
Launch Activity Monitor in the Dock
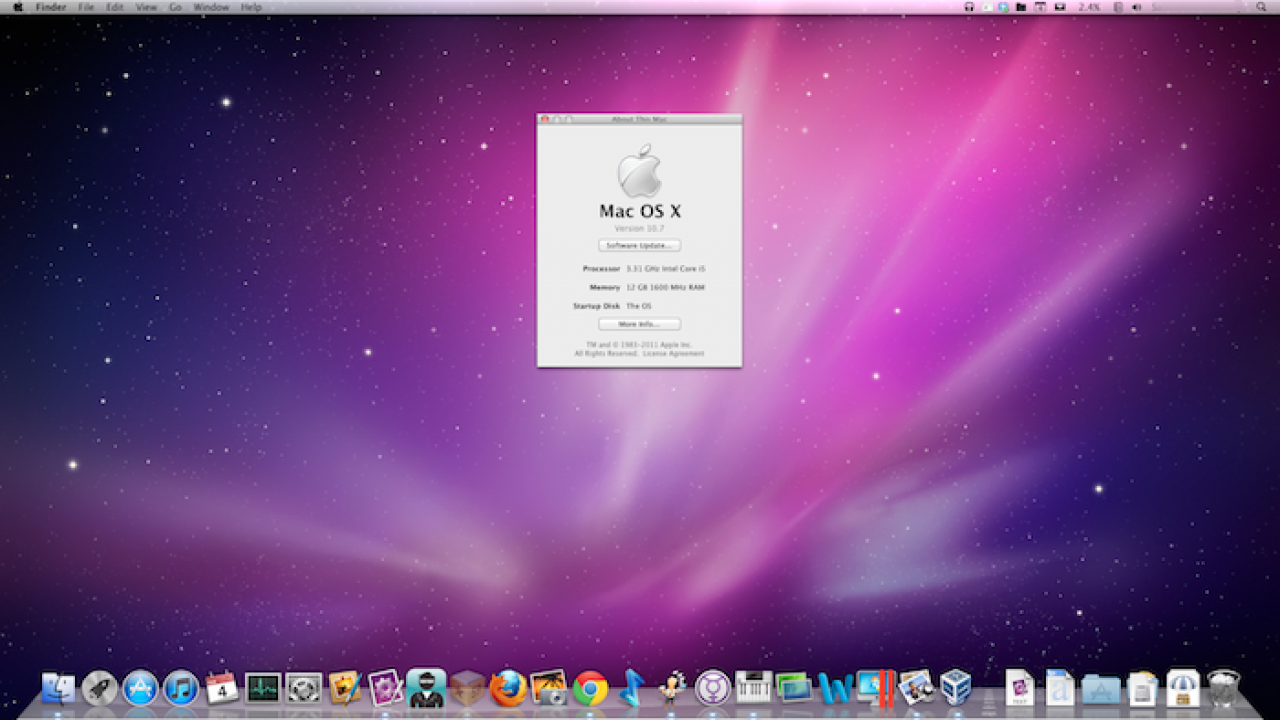tap(263, 688)
